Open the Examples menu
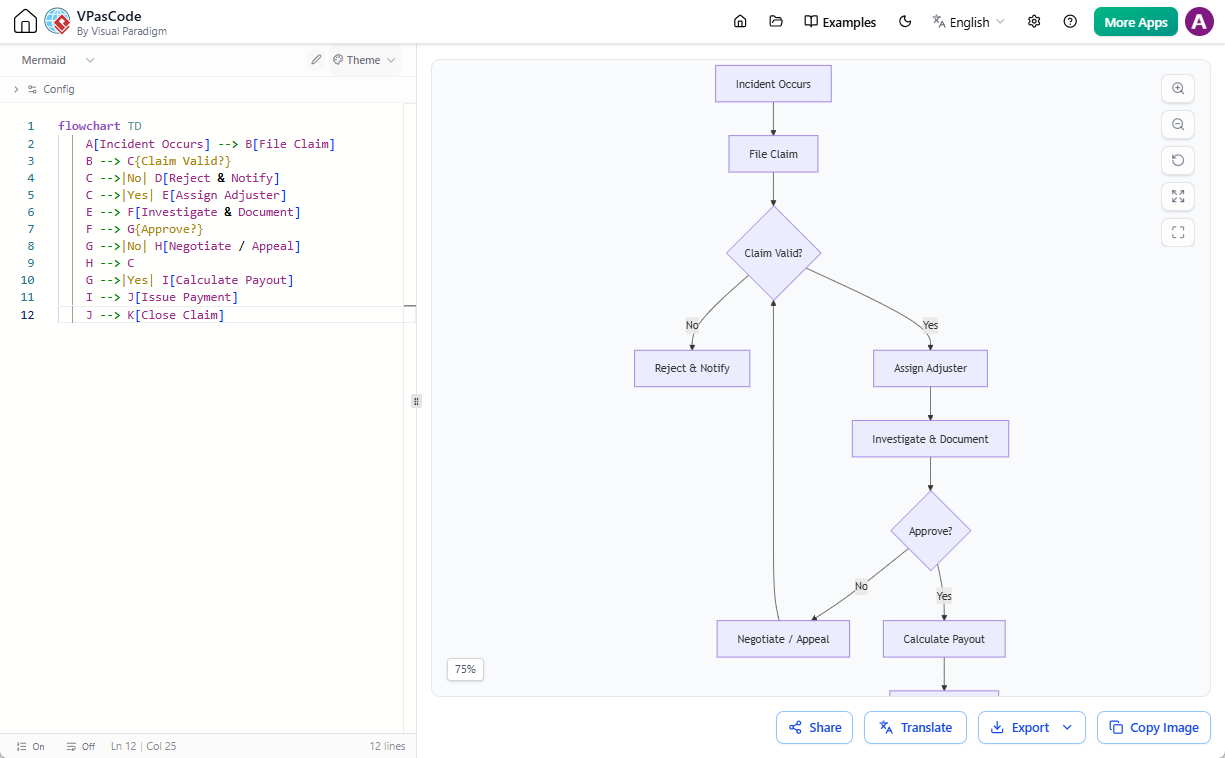 [x=840, y=22]
